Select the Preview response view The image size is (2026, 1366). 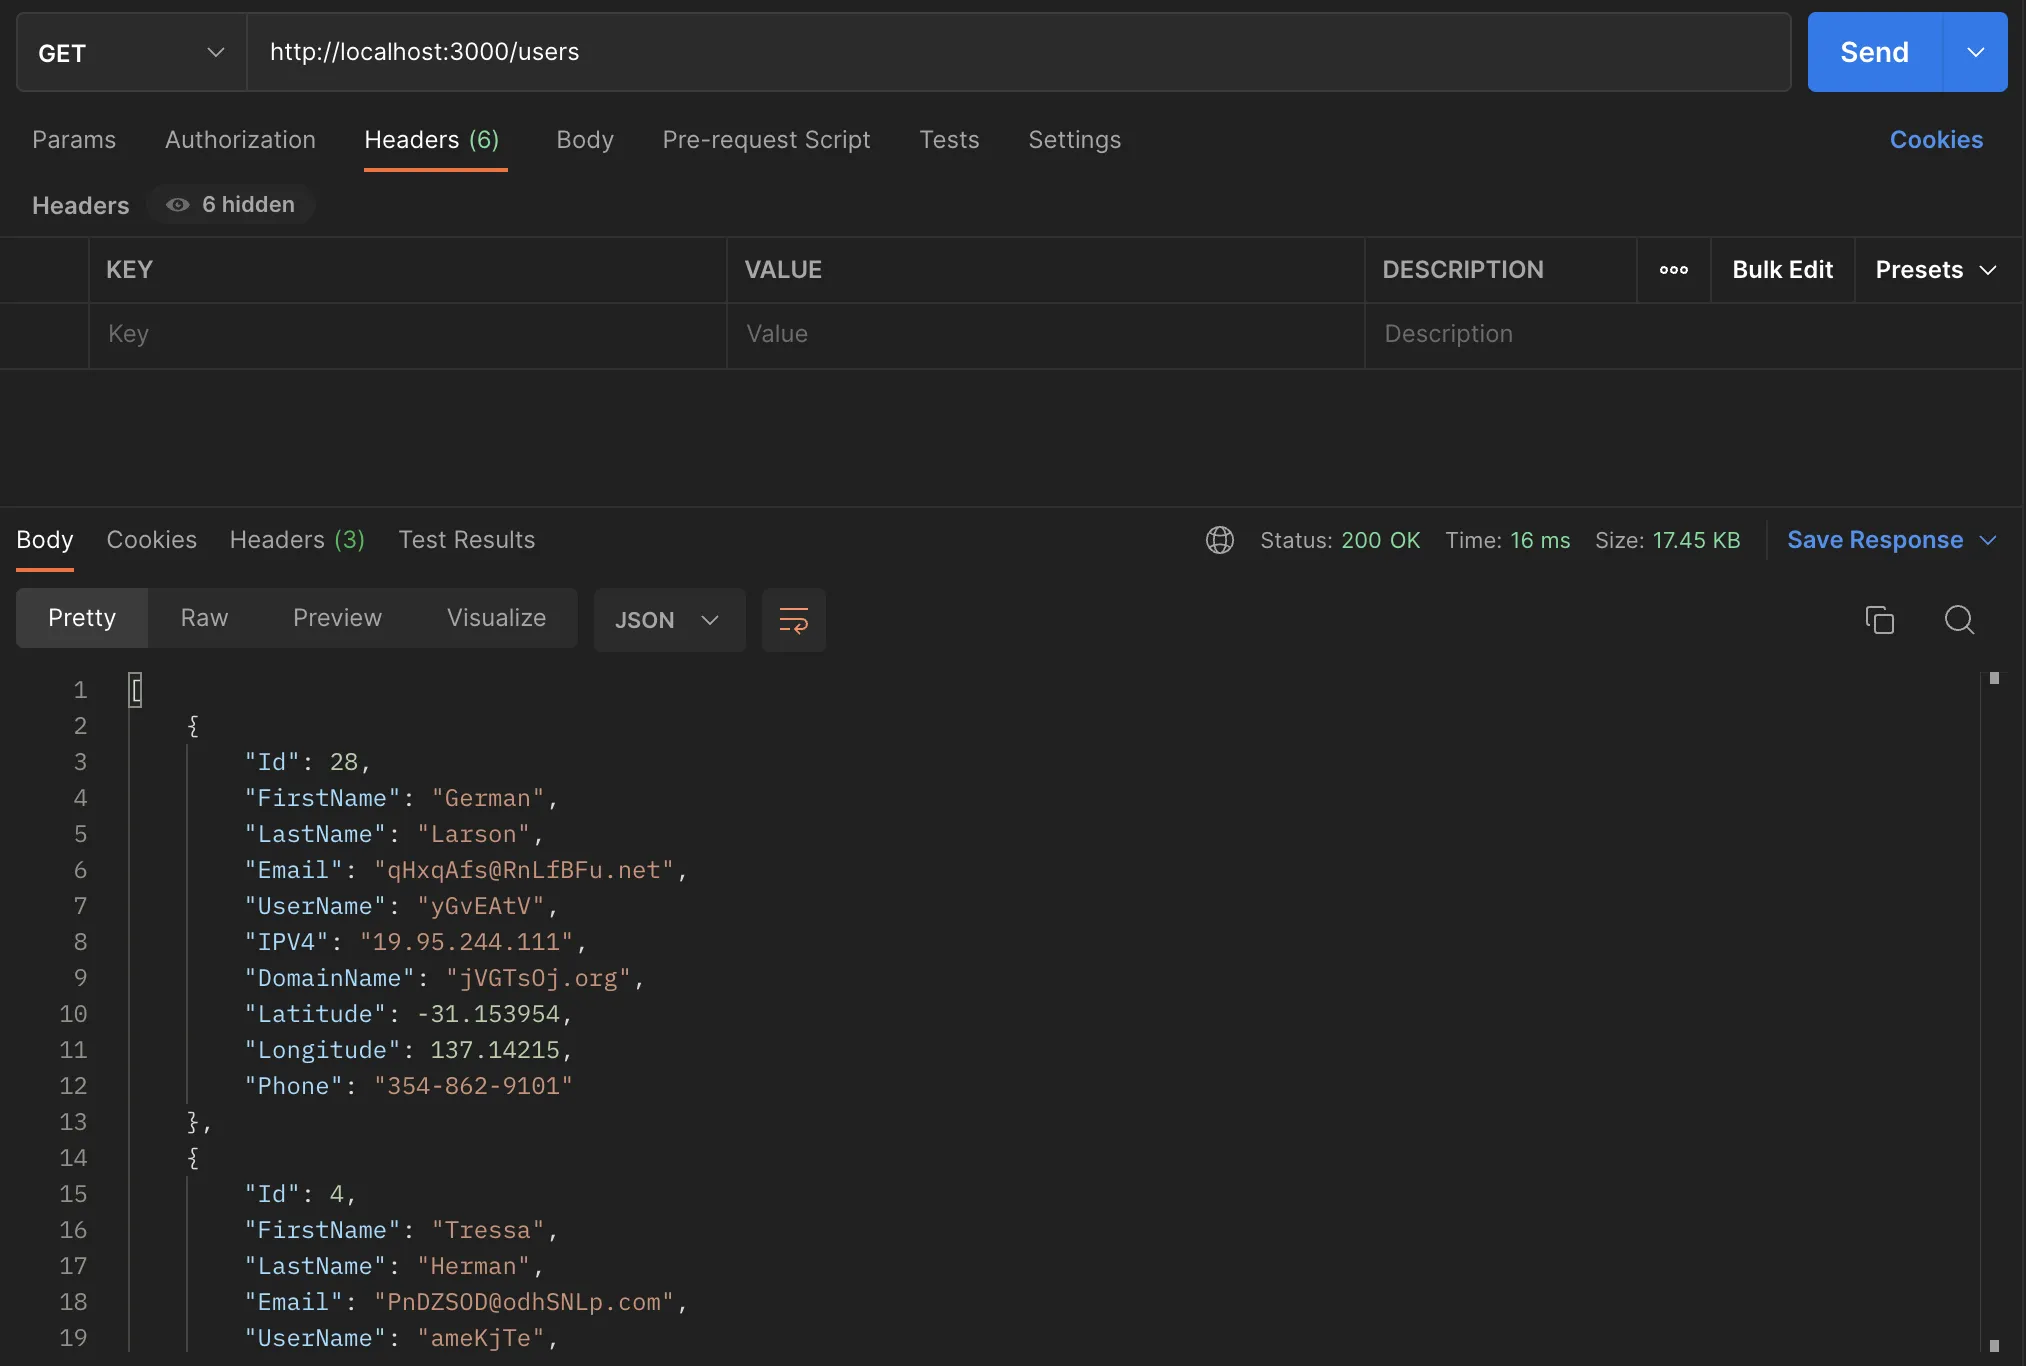pos(337,618)
